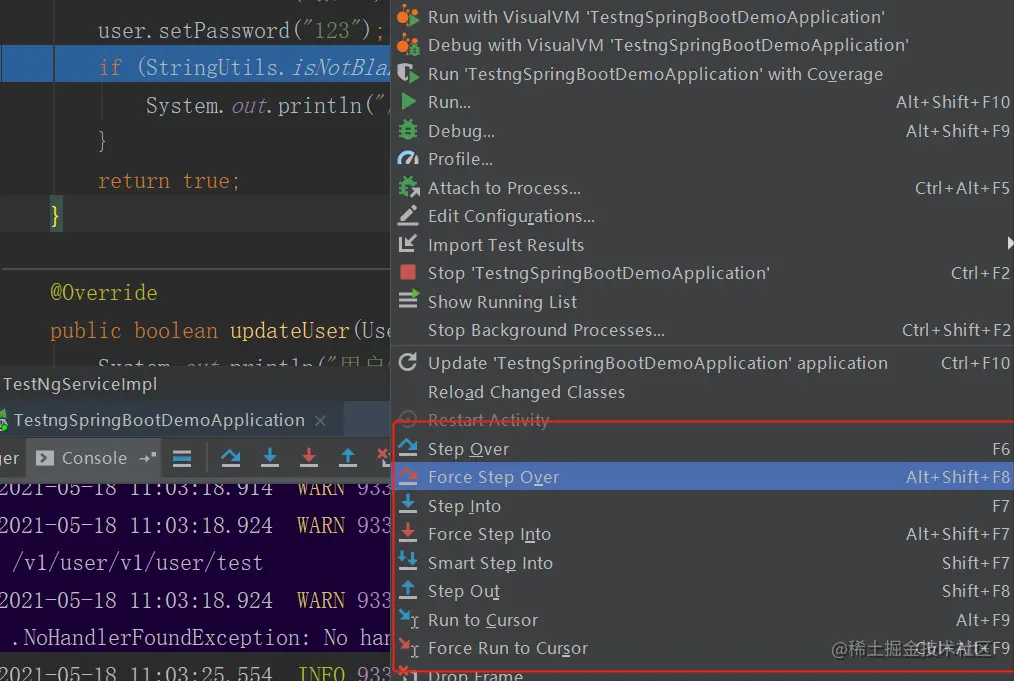Viewport: 1014px width, 681px height.
Task: Select Run with Coverage menu entry
Action: pos(702,74)
